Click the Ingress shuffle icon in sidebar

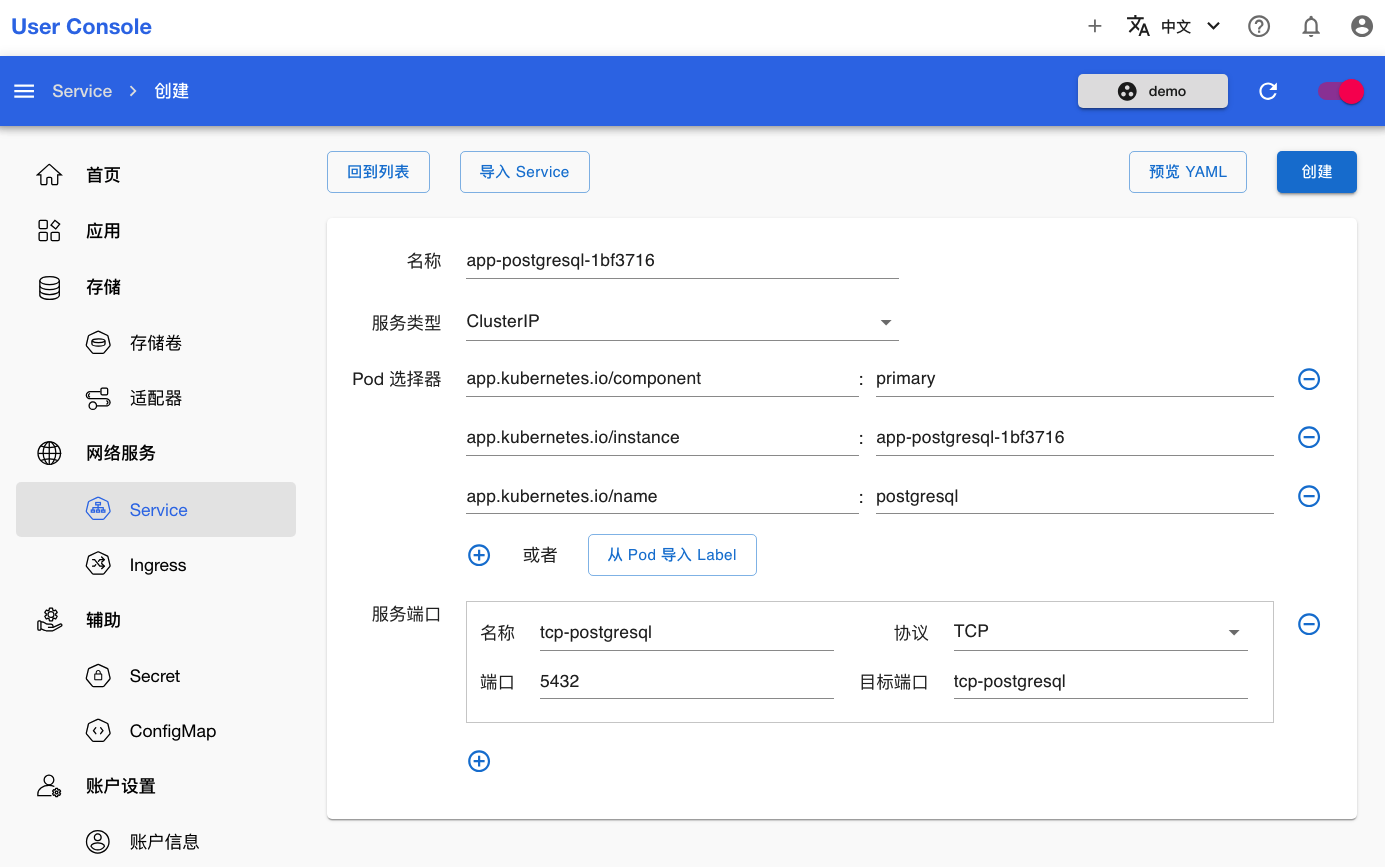[x=98, y=564]
